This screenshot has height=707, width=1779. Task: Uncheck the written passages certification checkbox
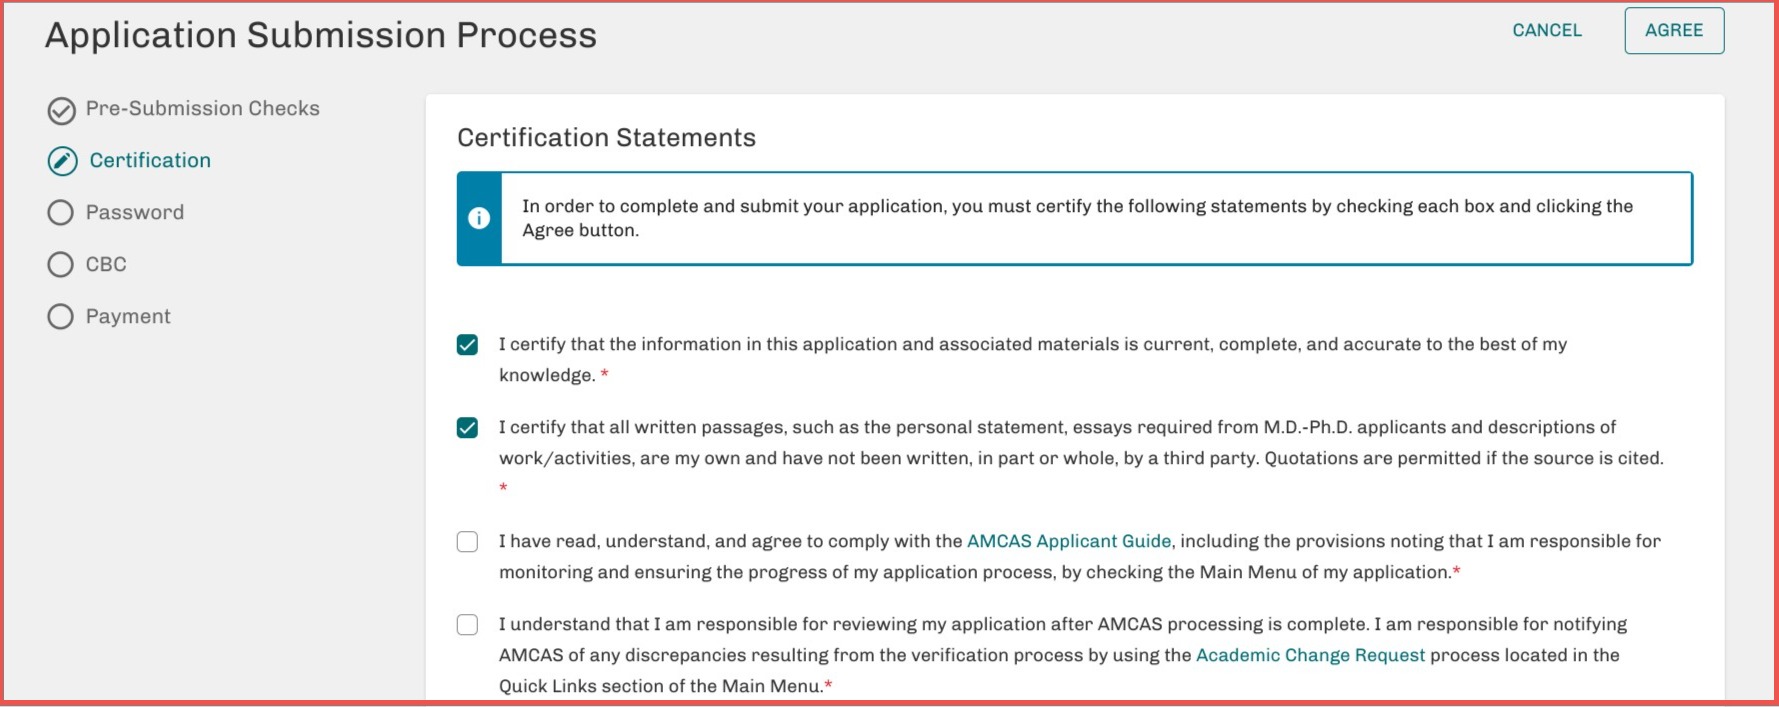[467, 428]
